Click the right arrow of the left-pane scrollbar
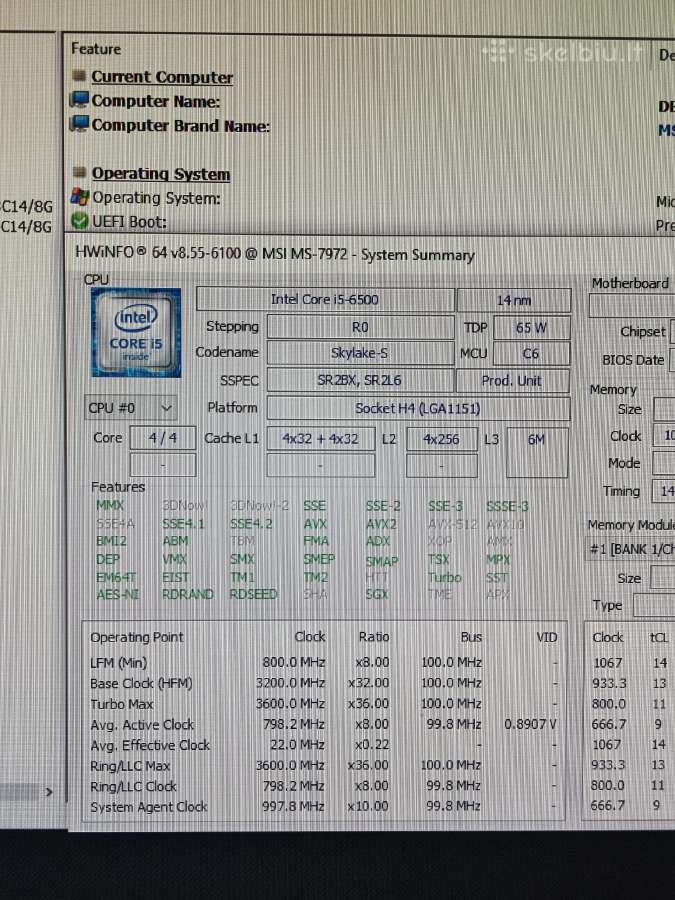Image resolution: width=675 pixels, height=900 pixels. (x=49, y=792)
